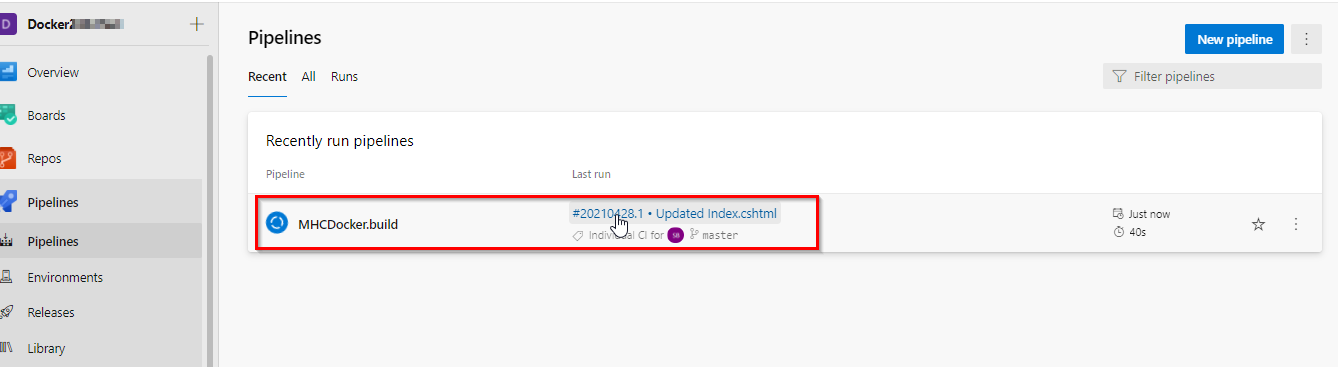Open the Library icon in sidebar

(7, 348)
